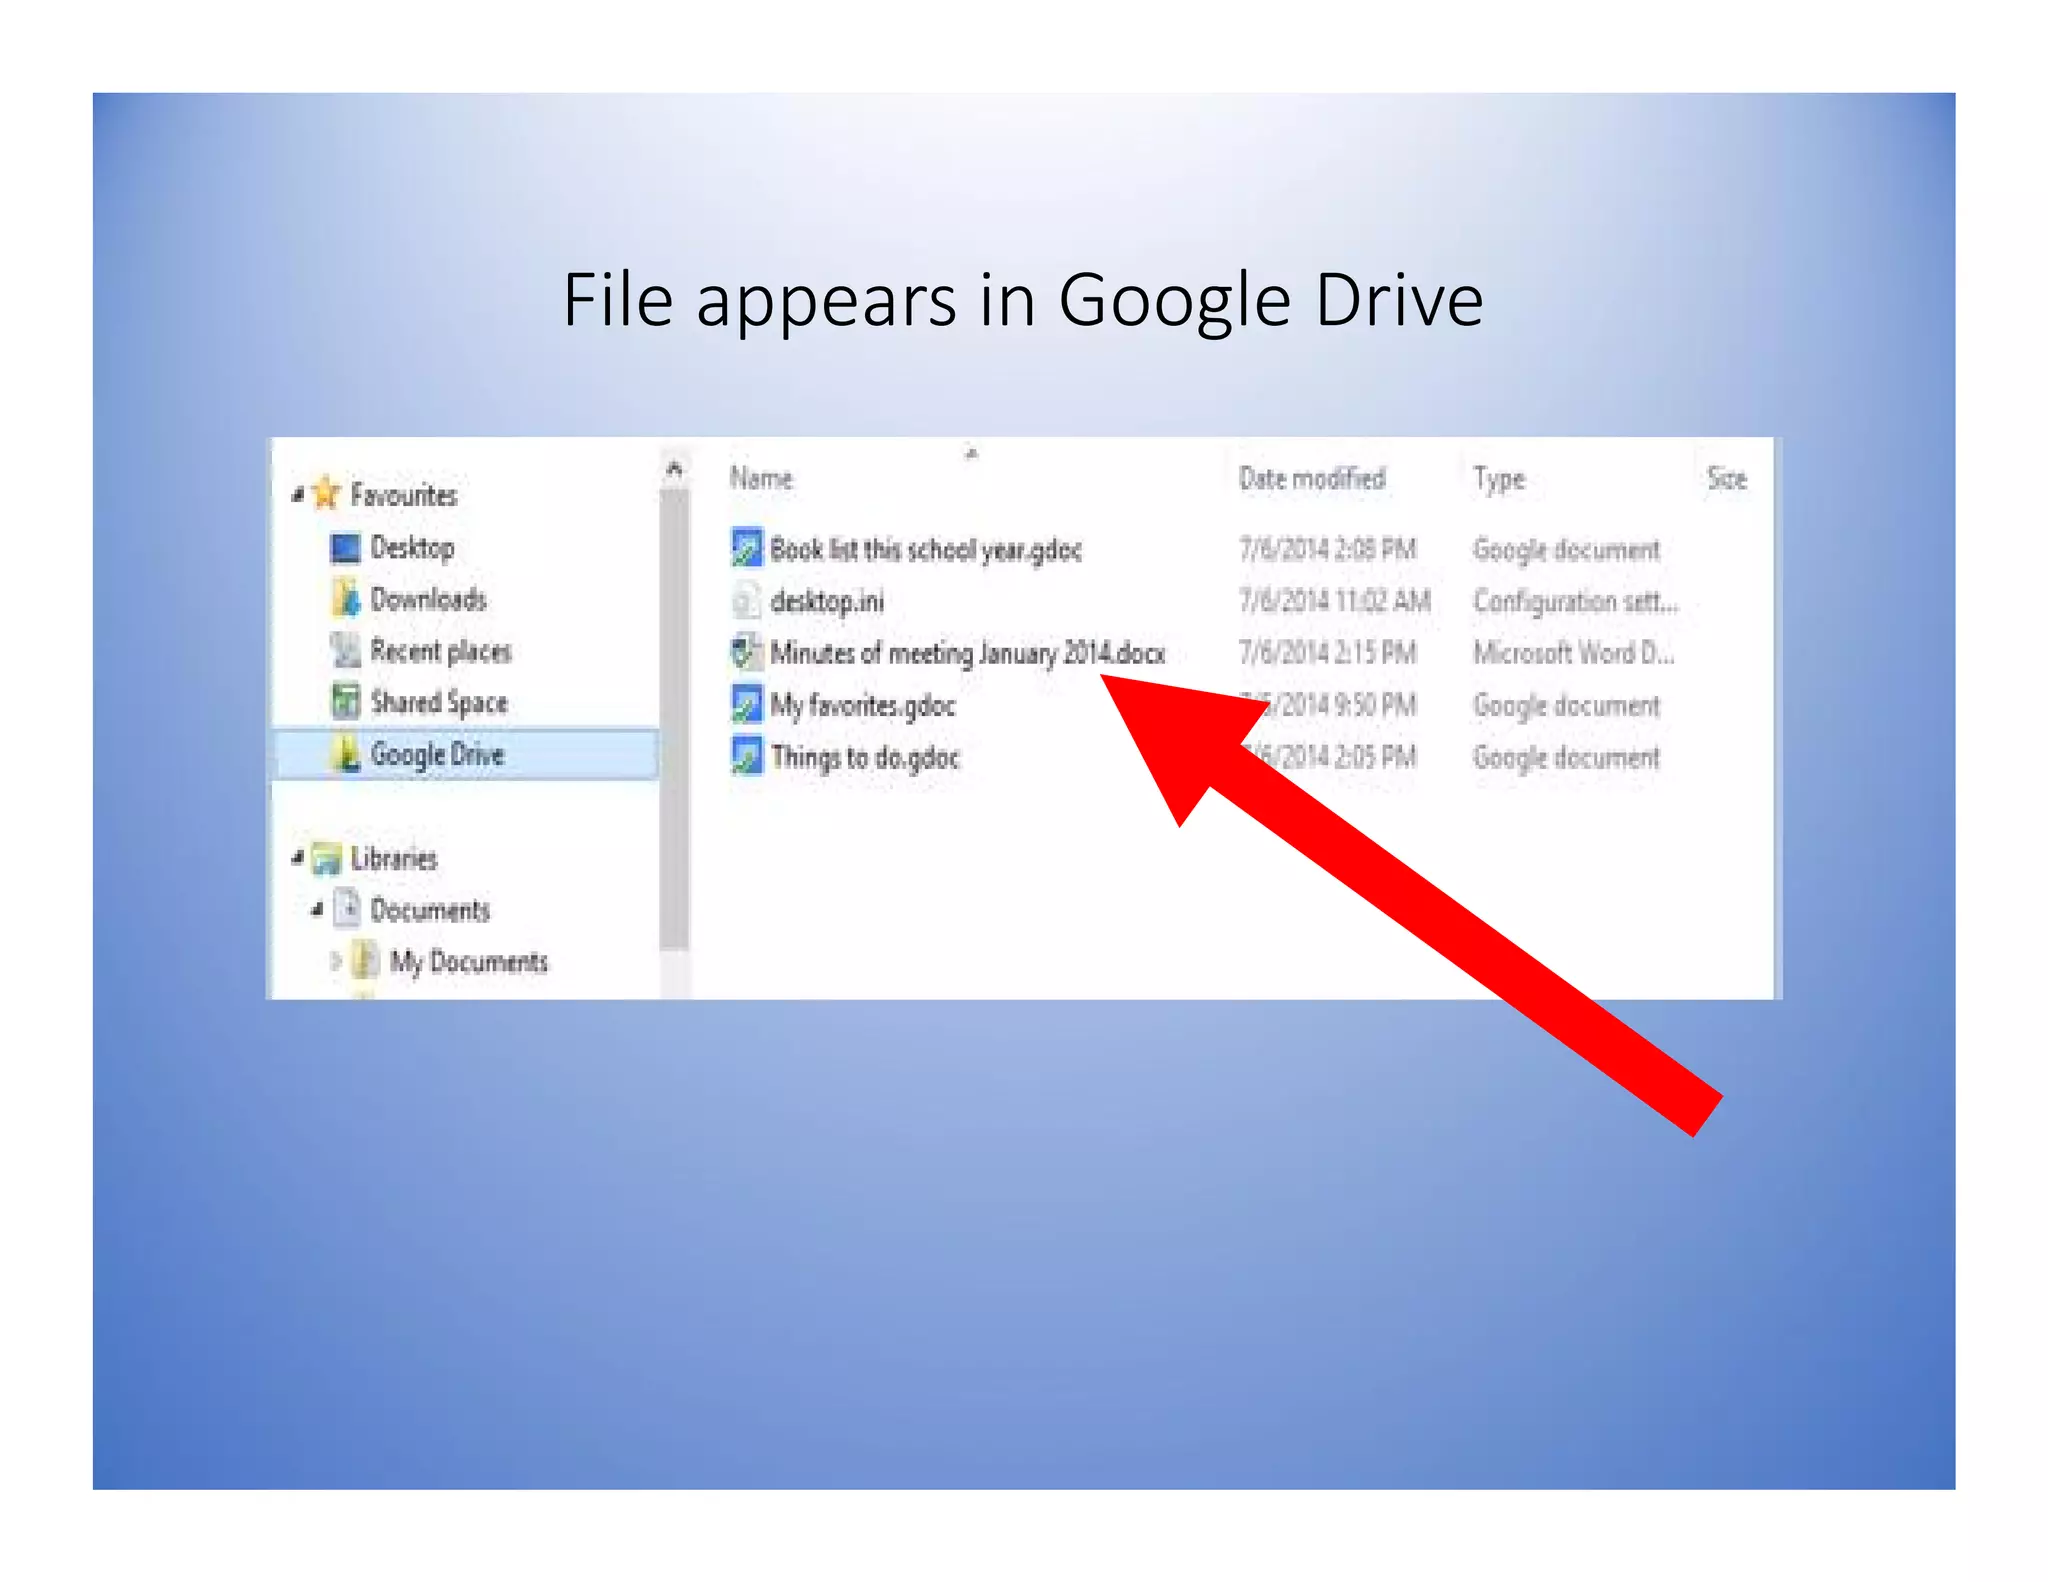Screen dimensions: 2048x1582
Task: Select the Favourites heading label
Action: tap(404, 494)
